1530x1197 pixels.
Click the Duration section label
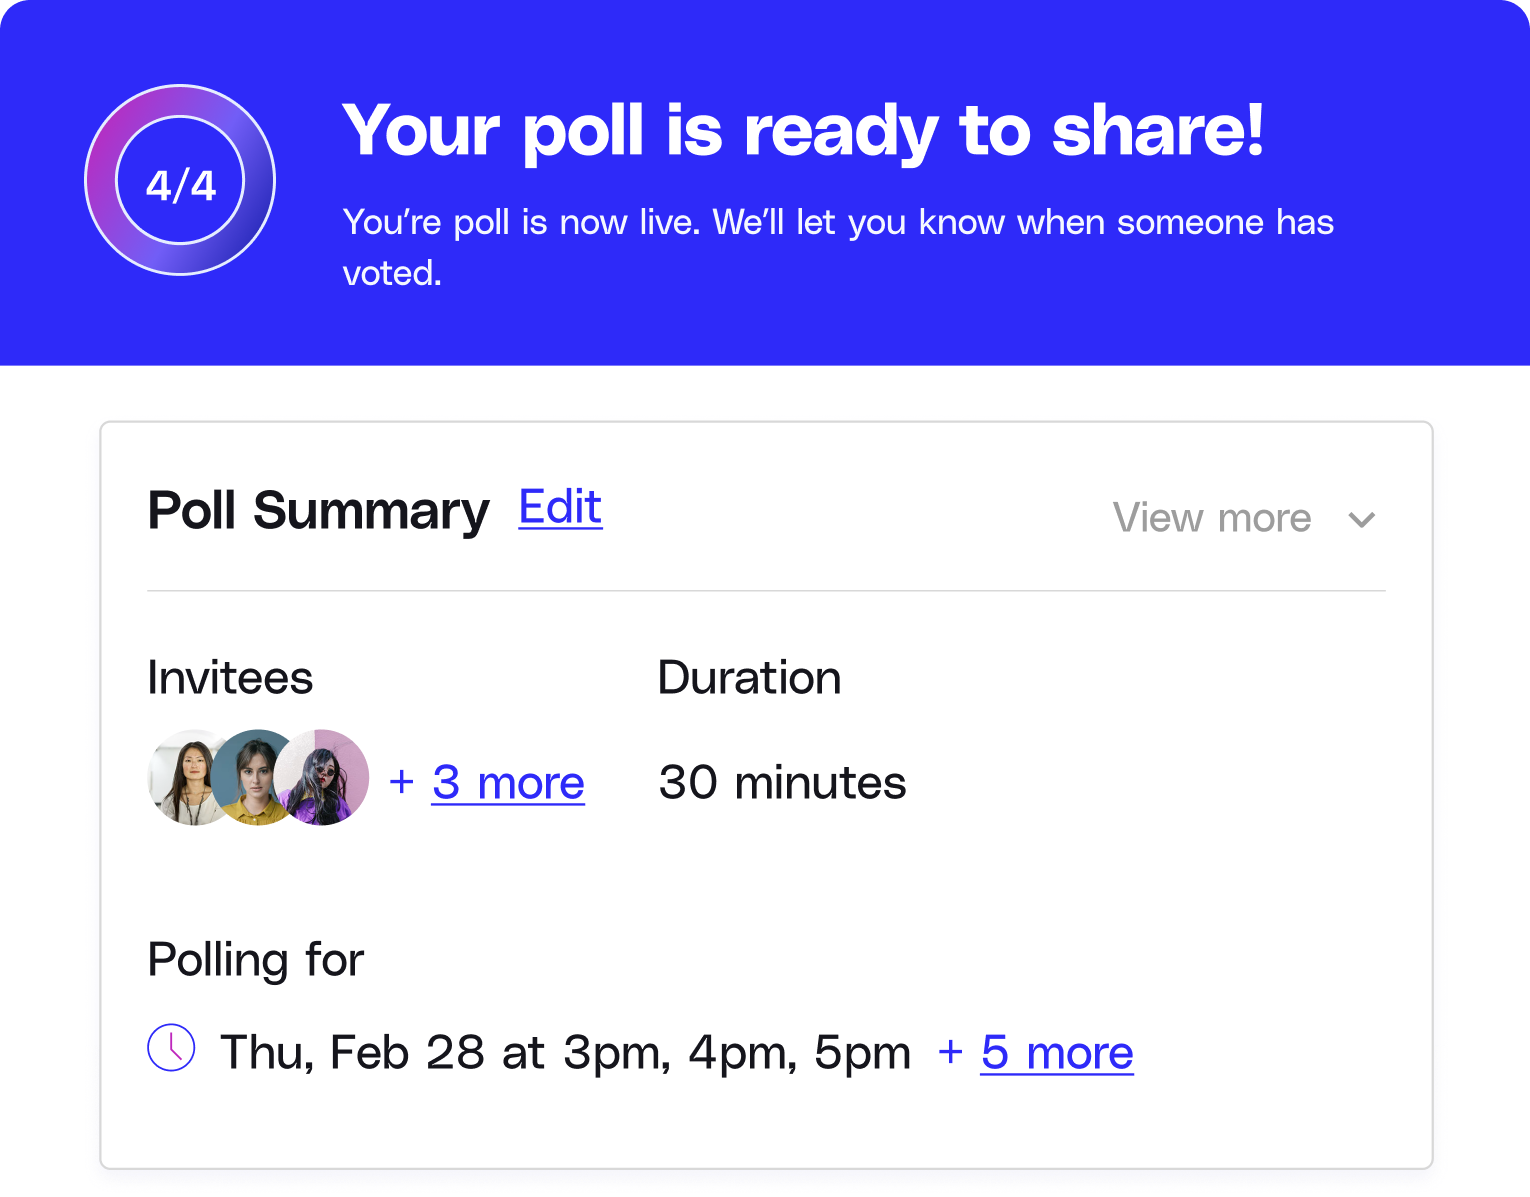point(749,678)
